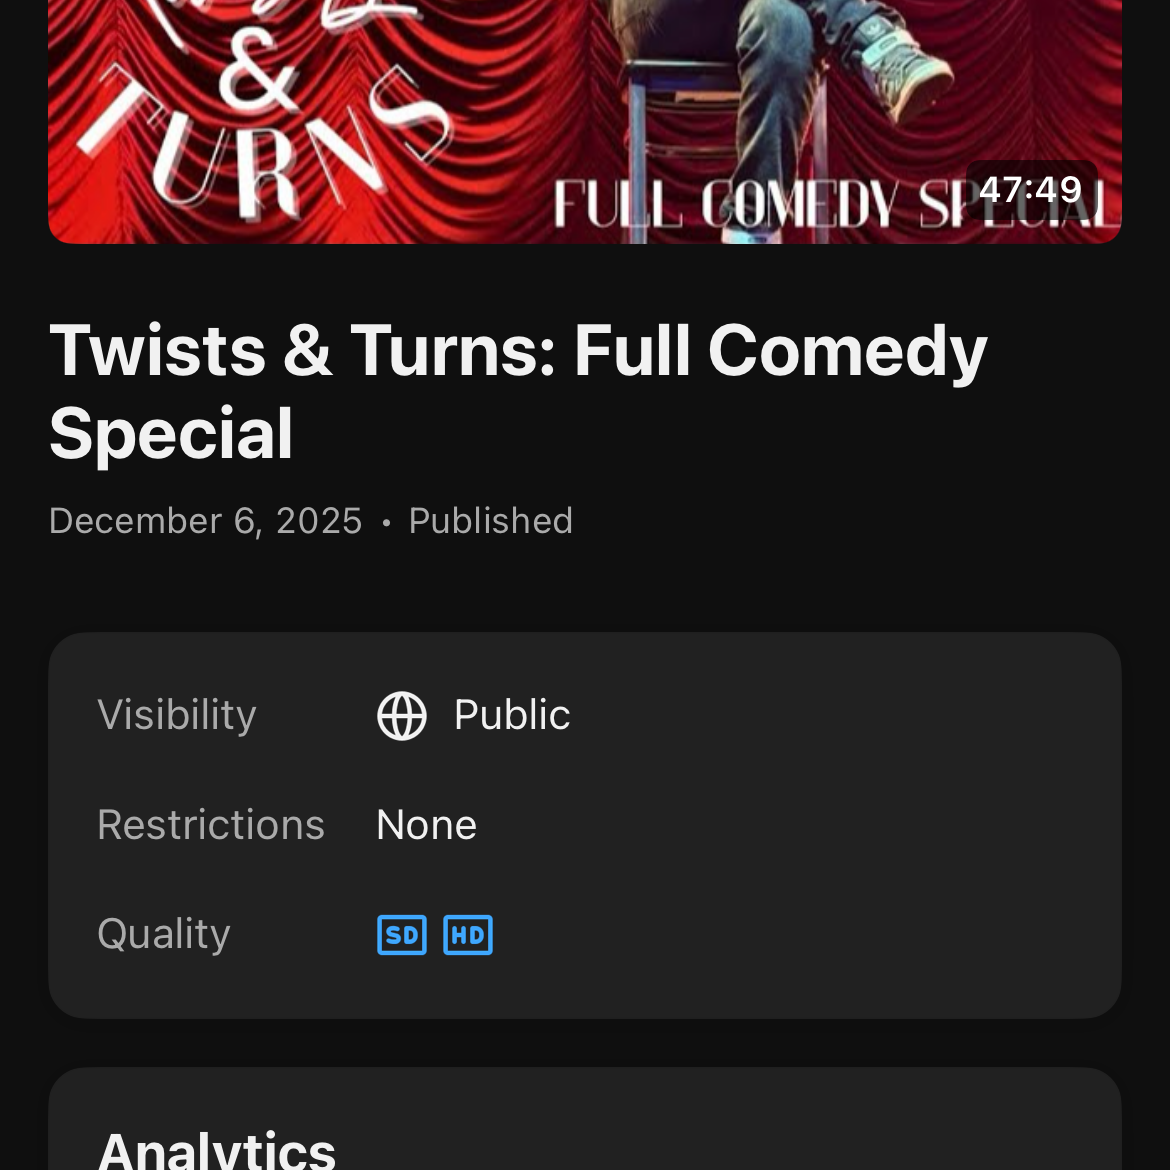Click the globe icon beside Public
This screenshot has width=1170, height=1170.
coord(401,716)
